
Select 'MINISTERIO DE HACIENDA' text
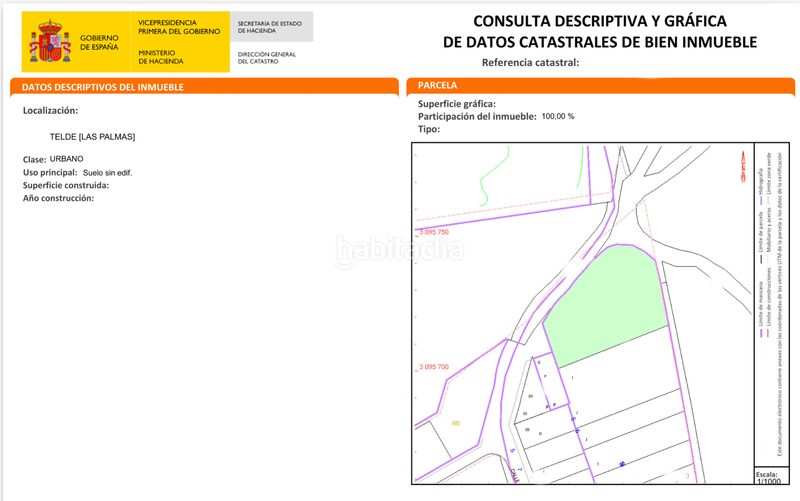(161, 57)
